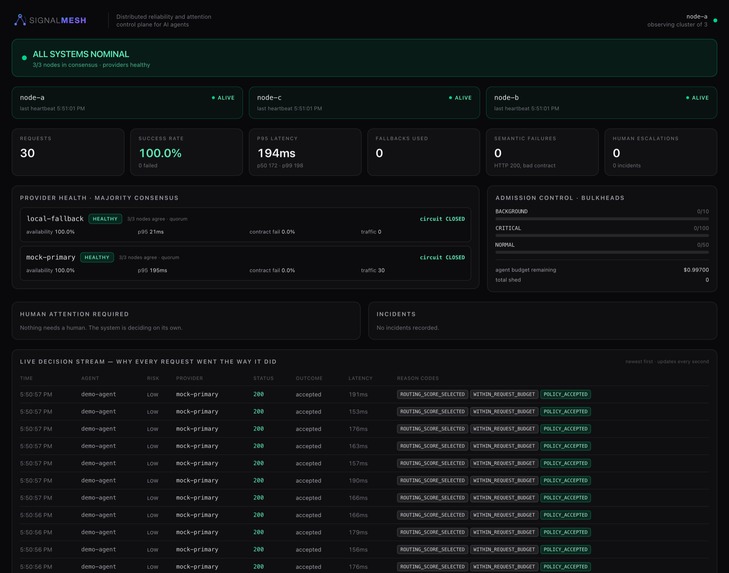729x573 pixels.
Task: Click the 163ms latency cell
Action: (x=358, y=446)
